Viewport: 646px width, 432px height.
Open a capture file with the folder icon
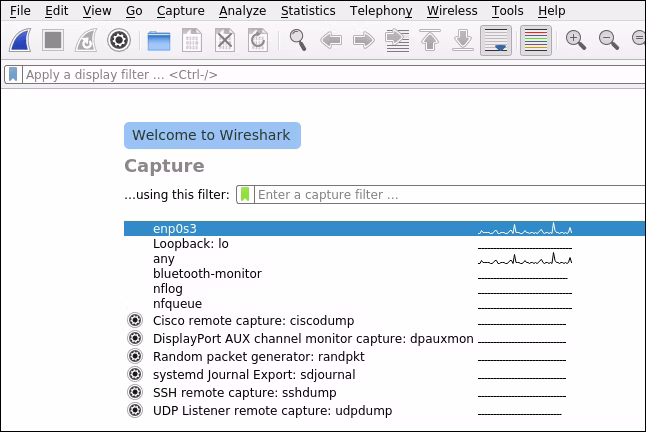[x=159, y=41]
